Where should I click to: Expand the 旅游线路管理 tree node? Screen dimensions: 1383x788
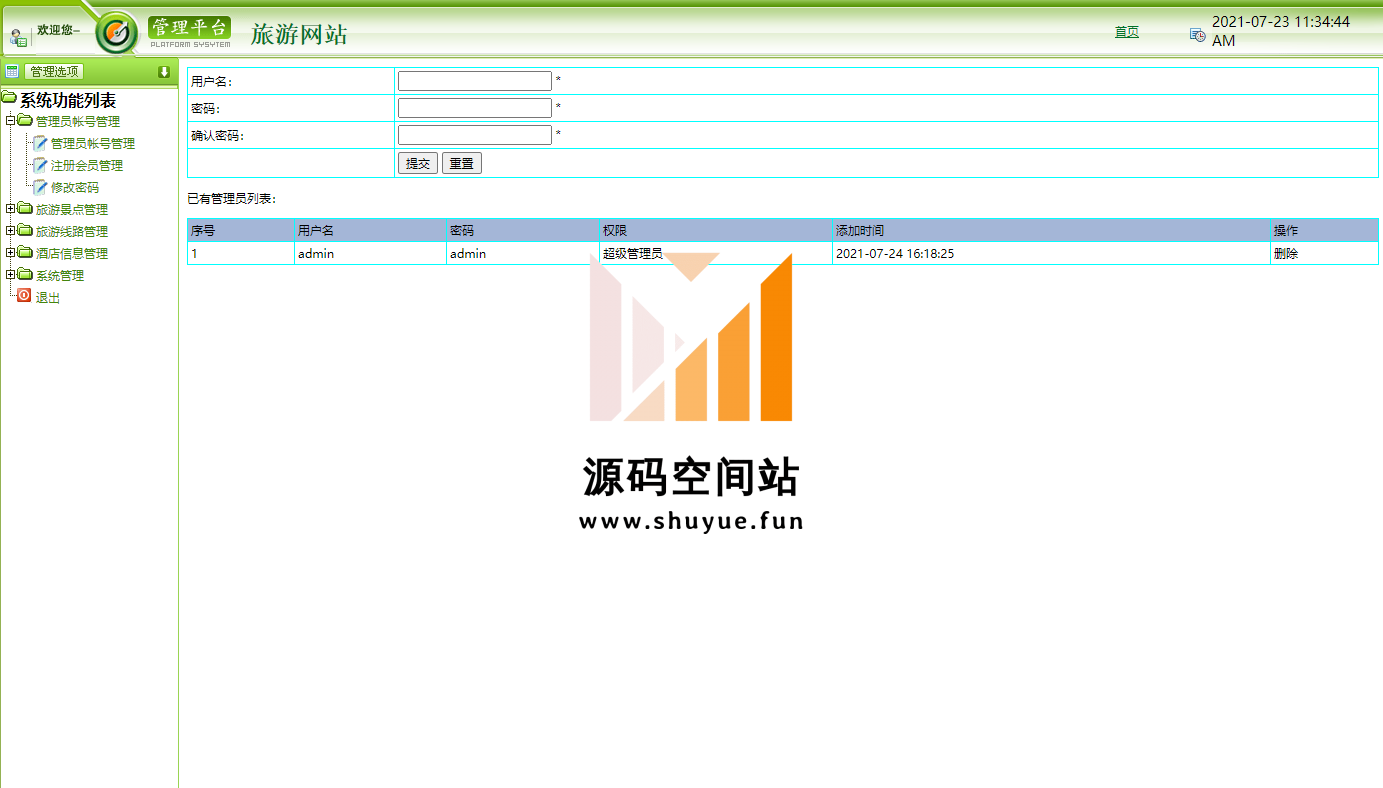point(10,231)
